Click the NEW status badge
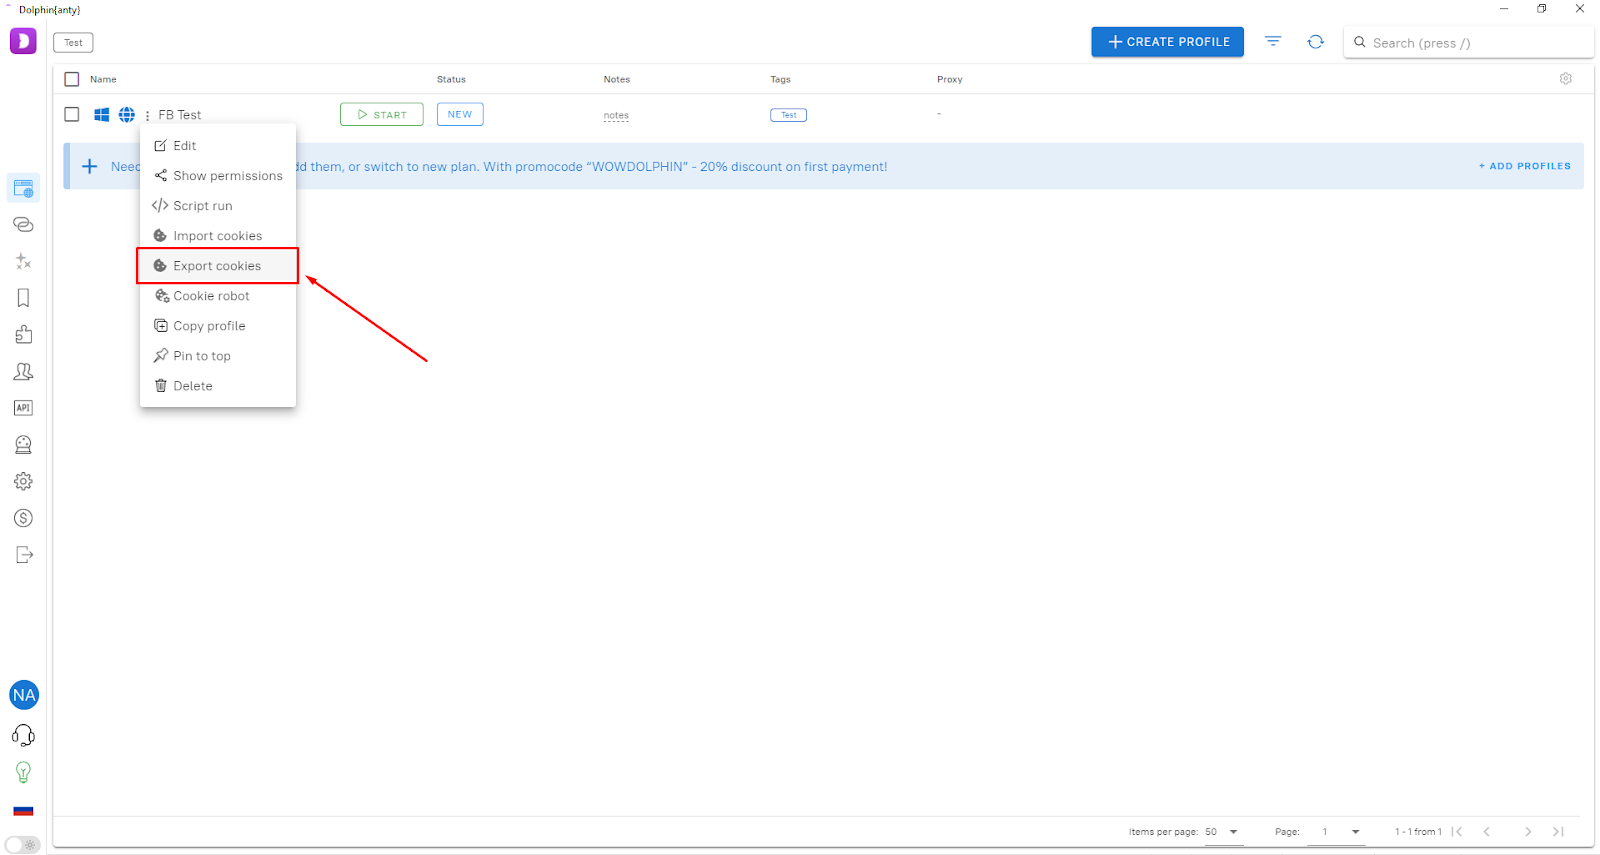This screenshot has width=1600, height=855. [460, 114]
